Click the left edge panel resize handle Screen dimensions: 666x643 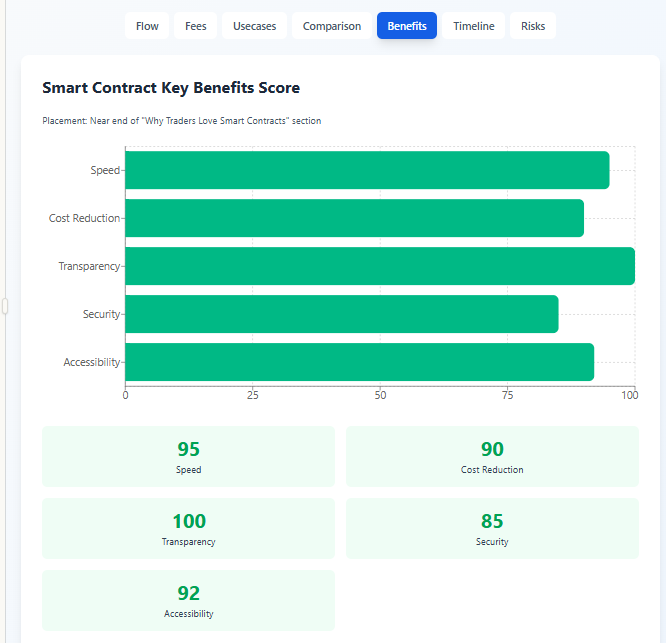[x=4, y=306]
